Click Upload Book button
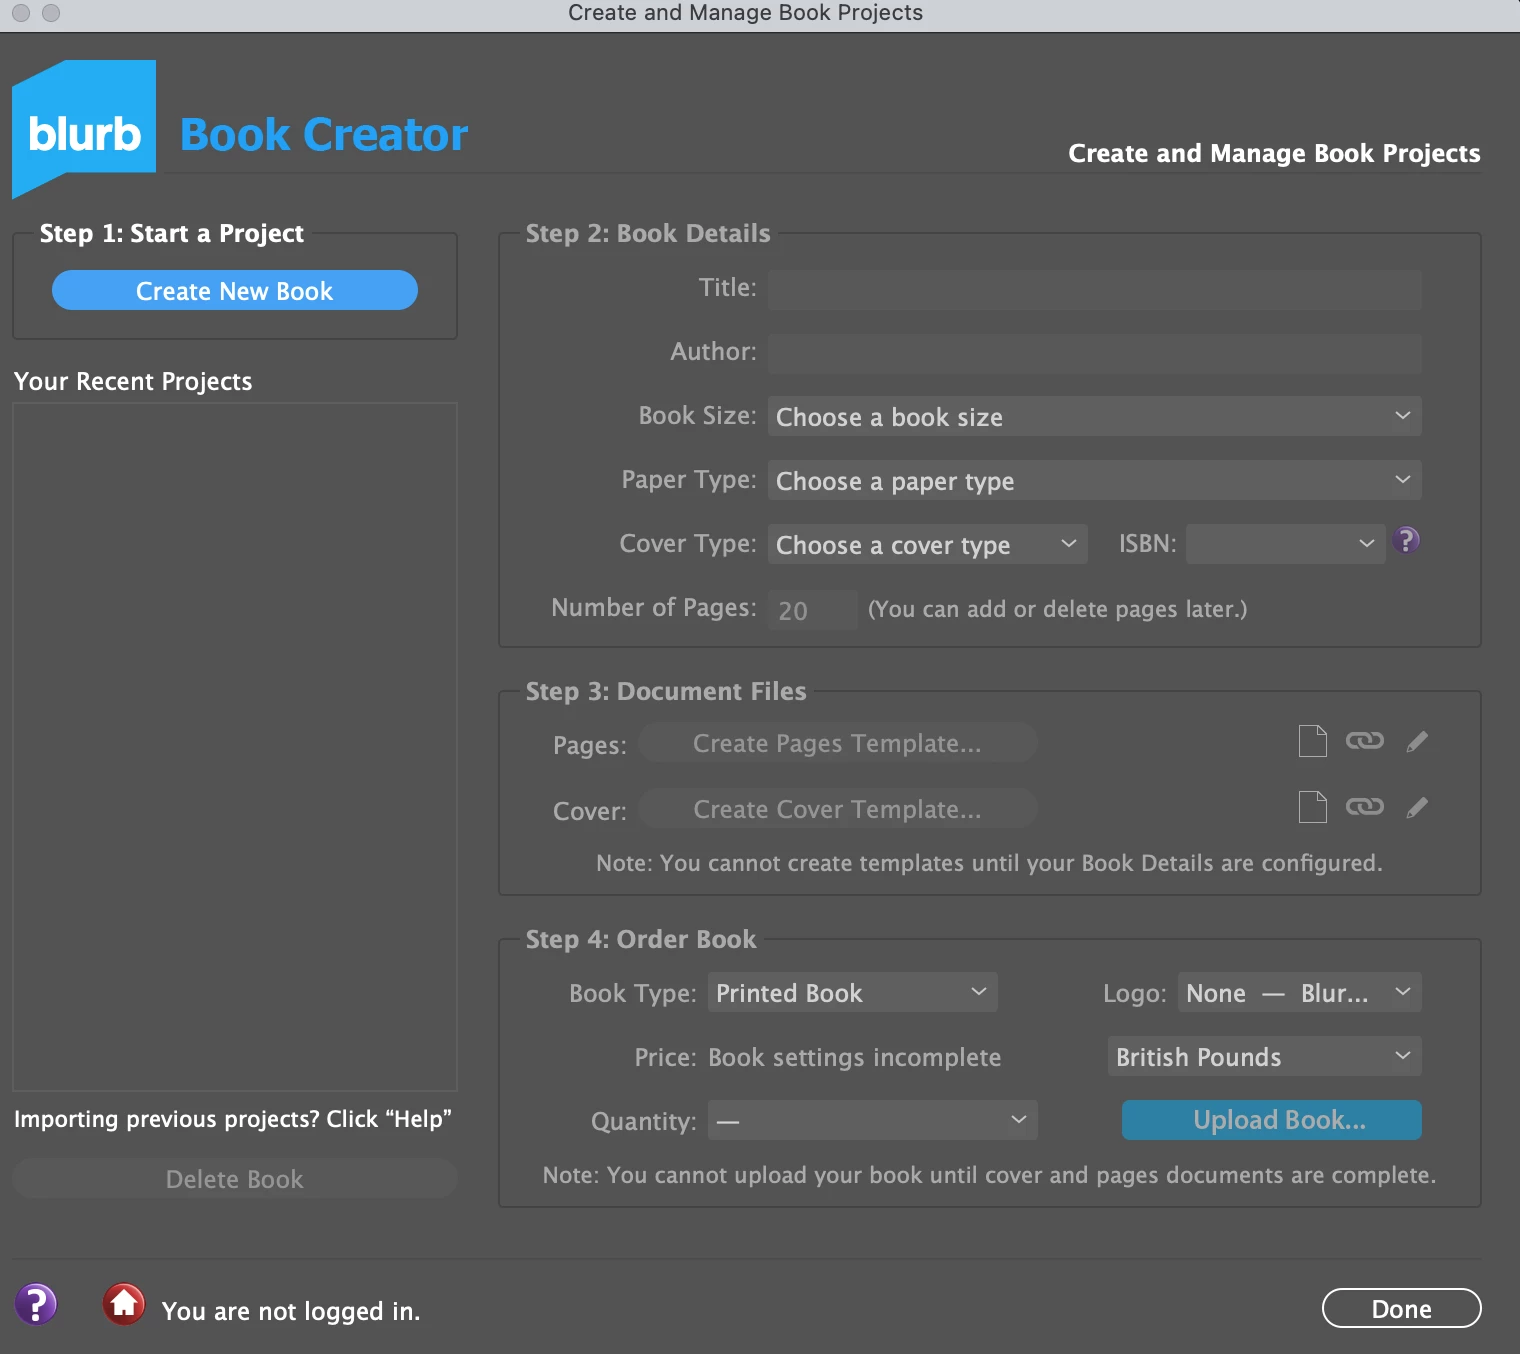 click(x=1271, y=1120)
